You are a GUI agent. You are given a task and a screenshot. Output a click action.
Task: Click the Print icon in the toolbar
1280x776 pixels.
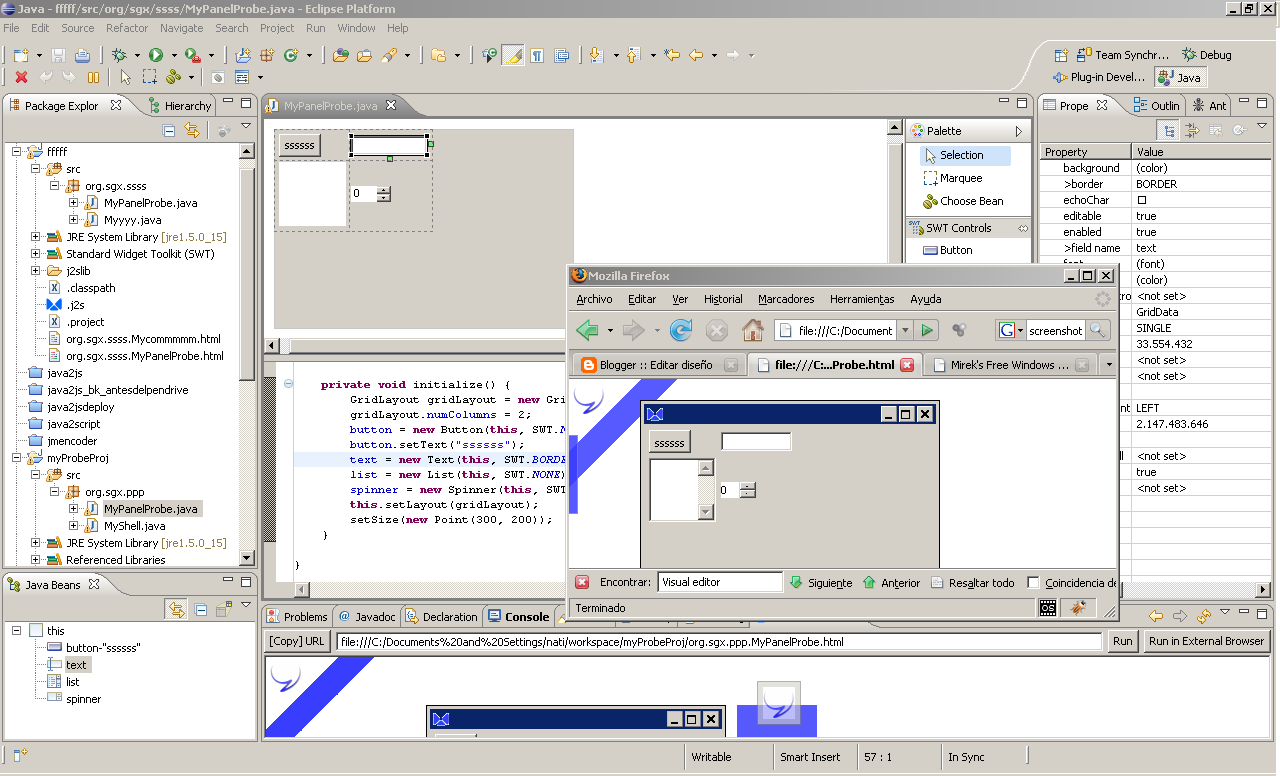[x=83, y=55]
